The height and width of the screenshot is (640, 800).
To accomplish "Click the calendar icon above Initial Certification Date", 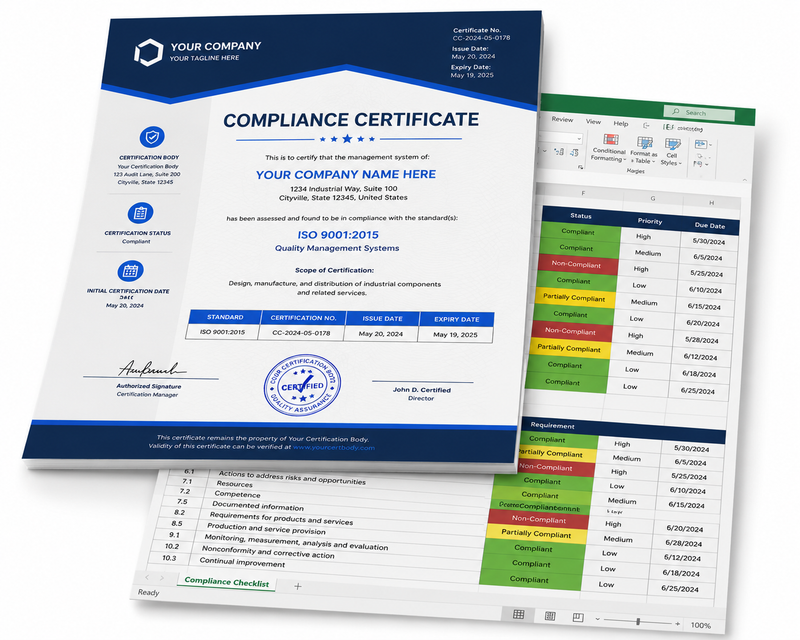I will click(x=131, y=271).
